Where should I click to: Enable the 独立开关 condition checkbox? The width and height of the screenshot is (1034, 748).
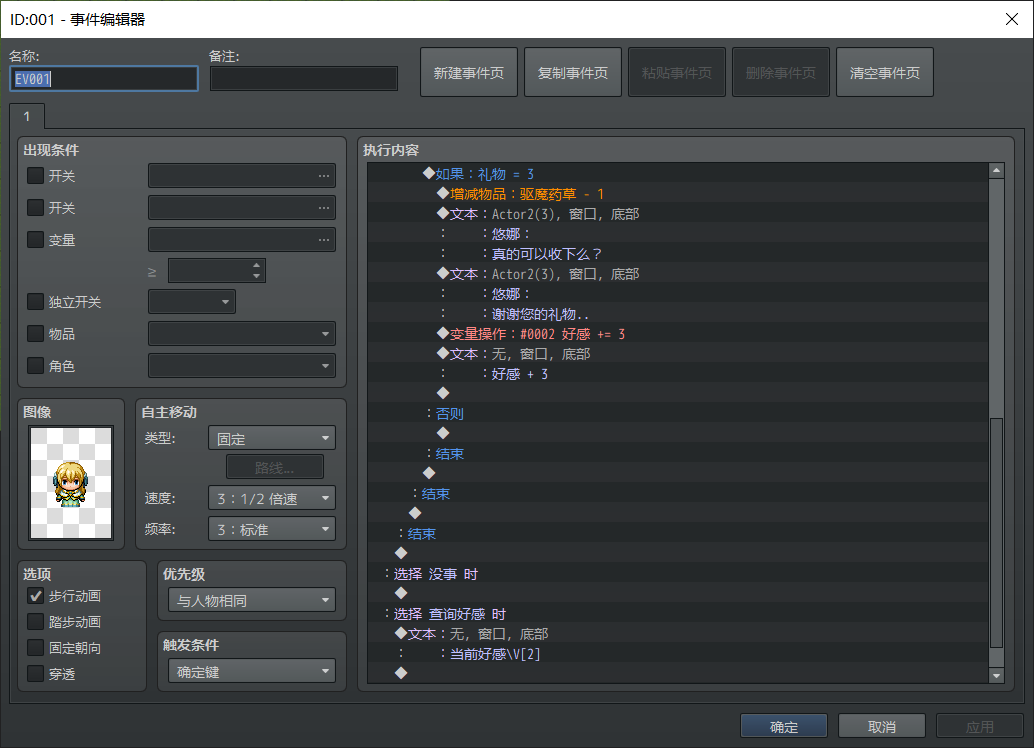(x=36, y=302)
